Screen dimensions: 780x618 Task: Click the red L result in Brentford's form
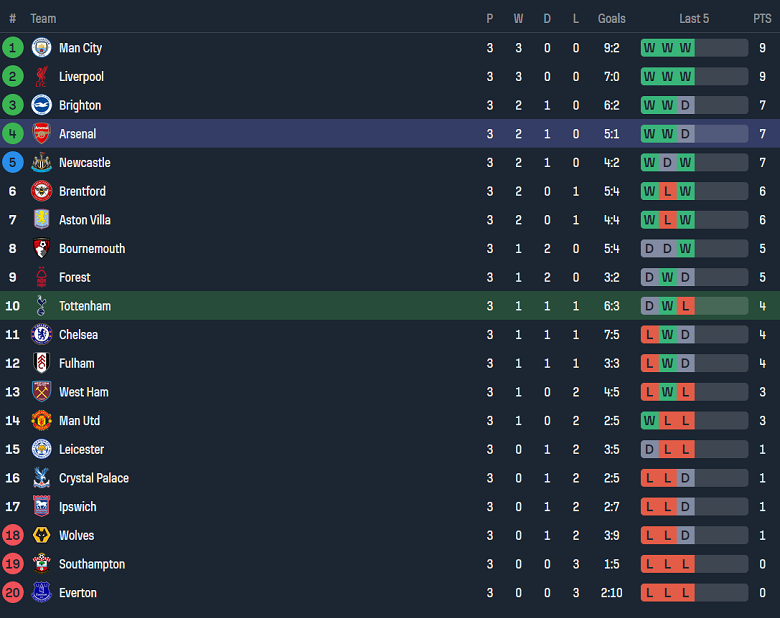pos(667,192)
